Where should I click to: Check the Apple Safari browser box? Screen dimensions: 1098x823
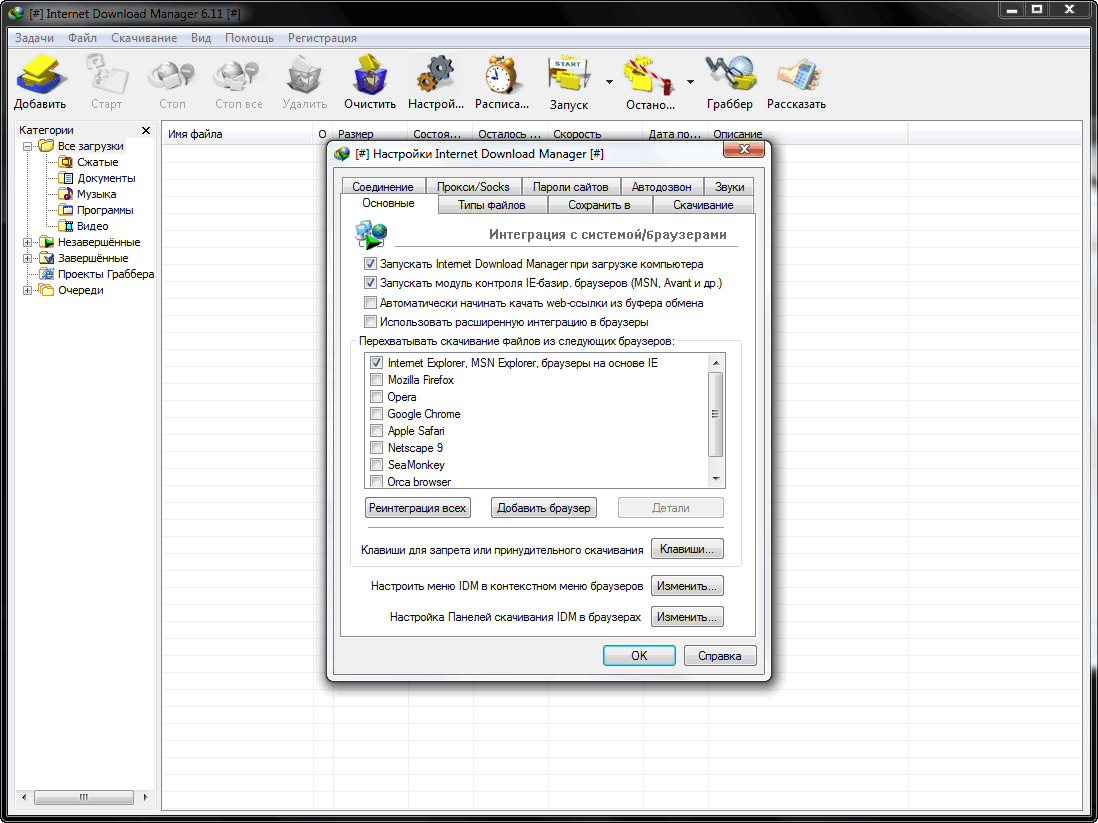tap(376, 431)
